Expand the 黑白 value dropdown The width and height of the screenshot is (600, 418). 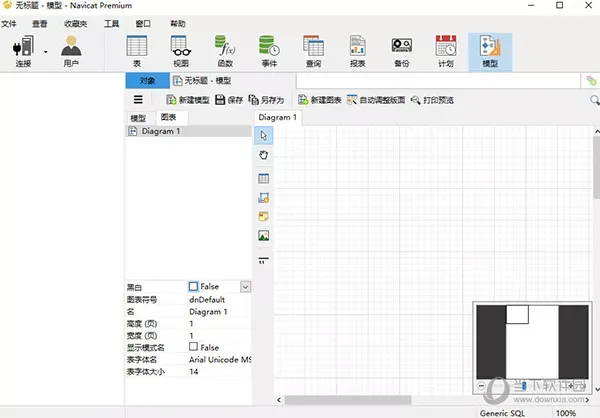[245, 287]
